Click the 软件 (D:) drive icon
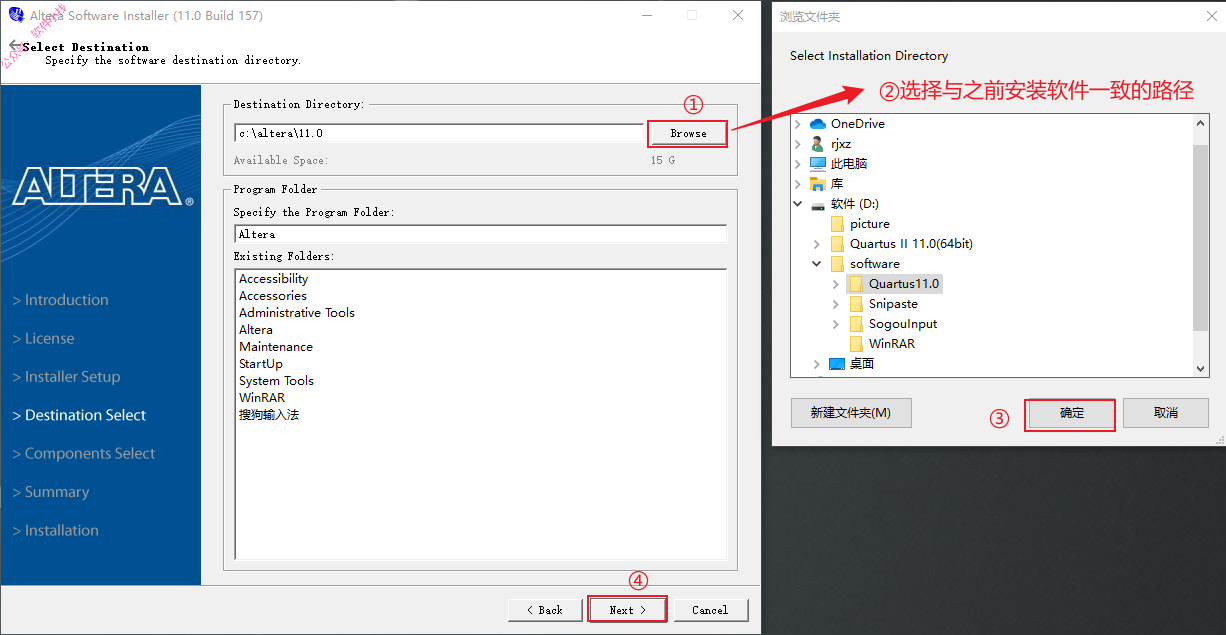Screen dimensions: 1226x635 (818, 204)
